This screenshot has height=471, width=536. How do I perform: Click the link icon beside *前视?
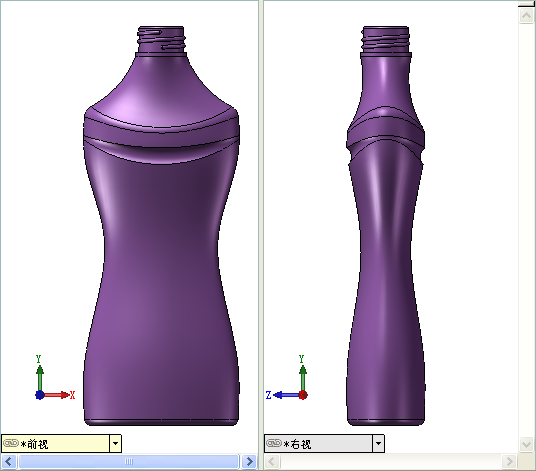click(11, 443)
